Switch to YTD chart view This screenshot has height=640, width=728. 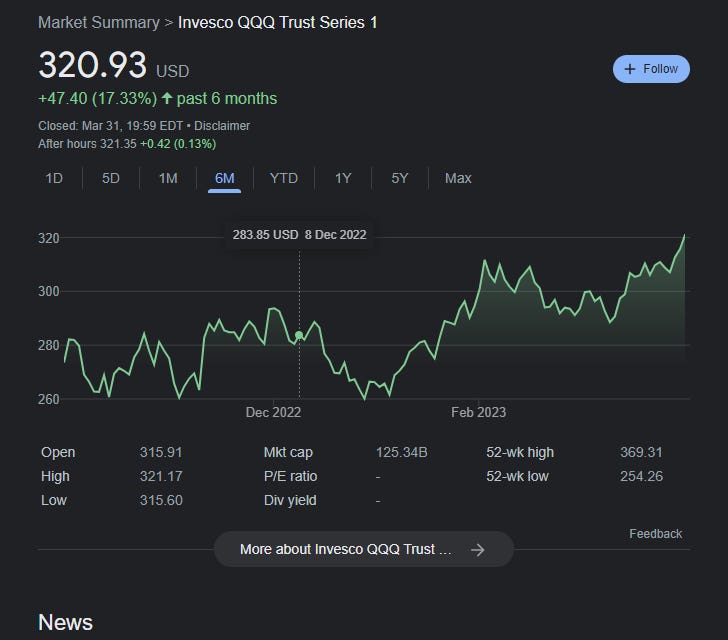[x=284, y=178]
